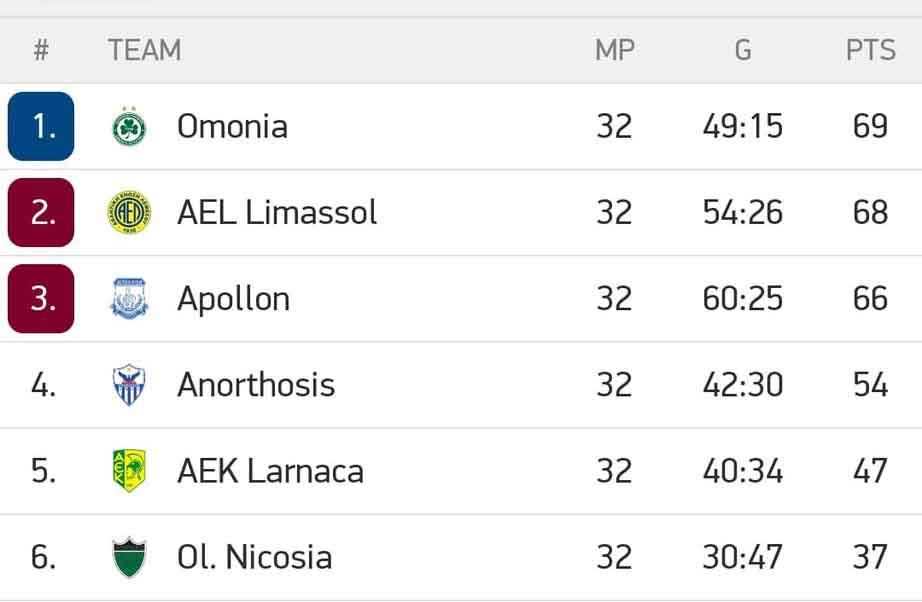The width and height of the screenshot is (922, 602).
Task: Click the Omonia club crest icon
Action: [x=129, y=127]
